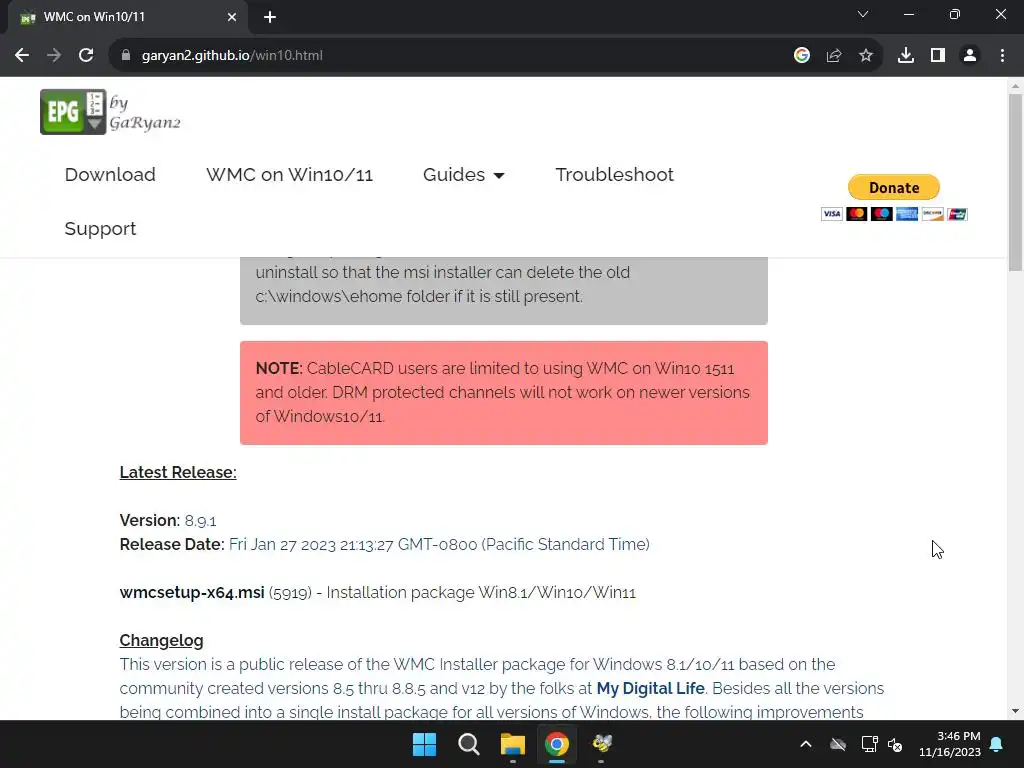
Task: Open the Chrome three-dot menu
Action: click(1002, 56)
